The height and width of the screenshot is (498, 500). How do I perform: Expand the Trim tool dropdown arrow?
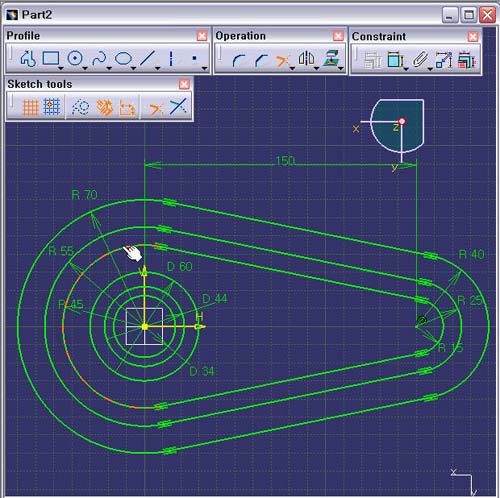292,68
